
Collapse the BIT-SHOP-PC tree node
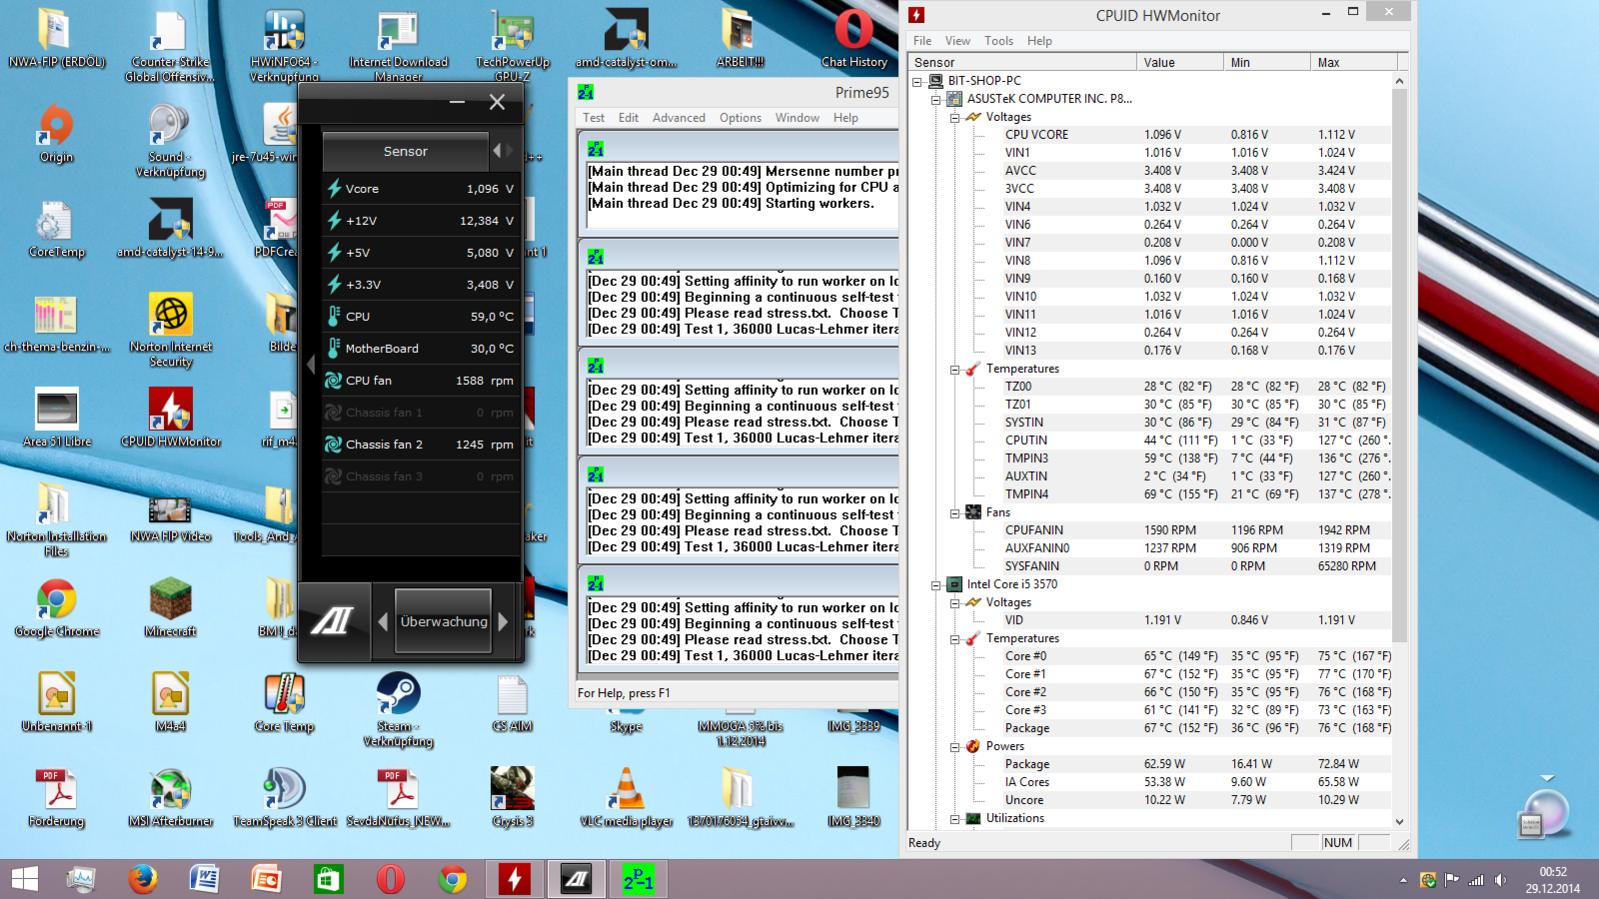917,81
